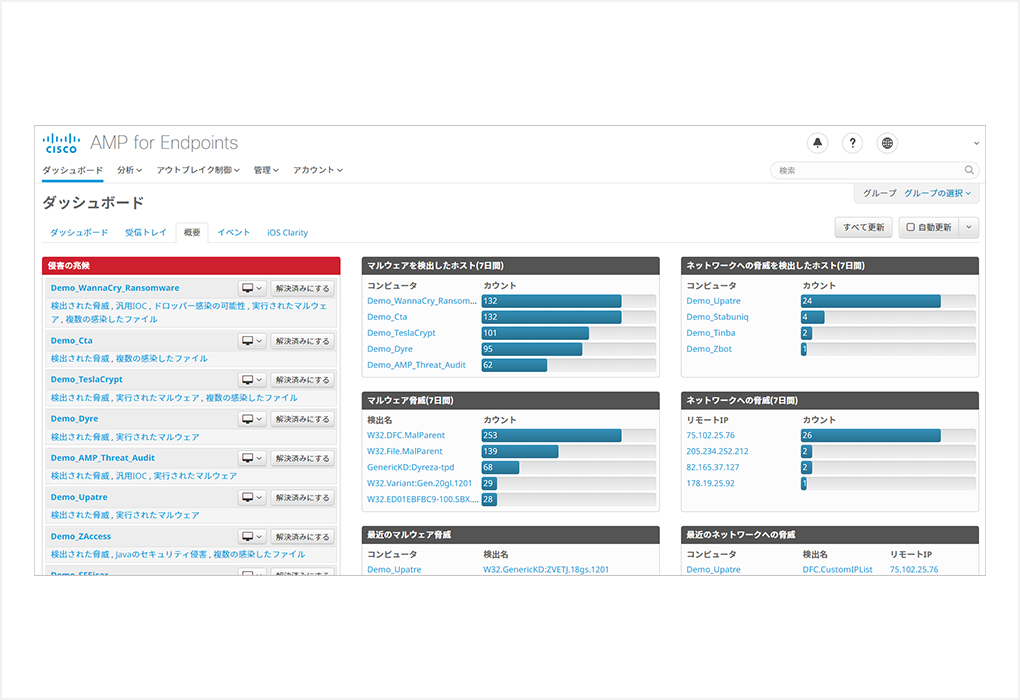This screenshot has height=700, width=1020.
Task: Switch to the イベント tab
Action: [234, 232]
